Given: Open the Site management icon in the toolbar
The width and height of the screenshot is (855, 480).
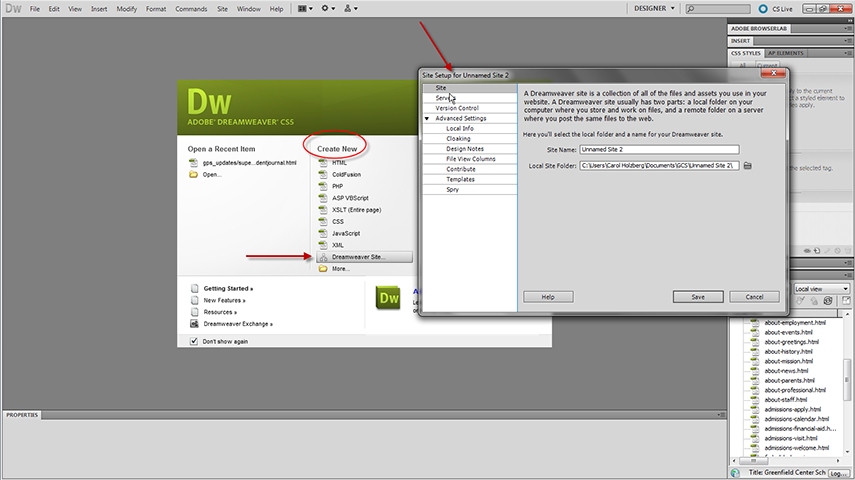Looking at the screenshot, I should pyautogui.click(x=351, y=9).
